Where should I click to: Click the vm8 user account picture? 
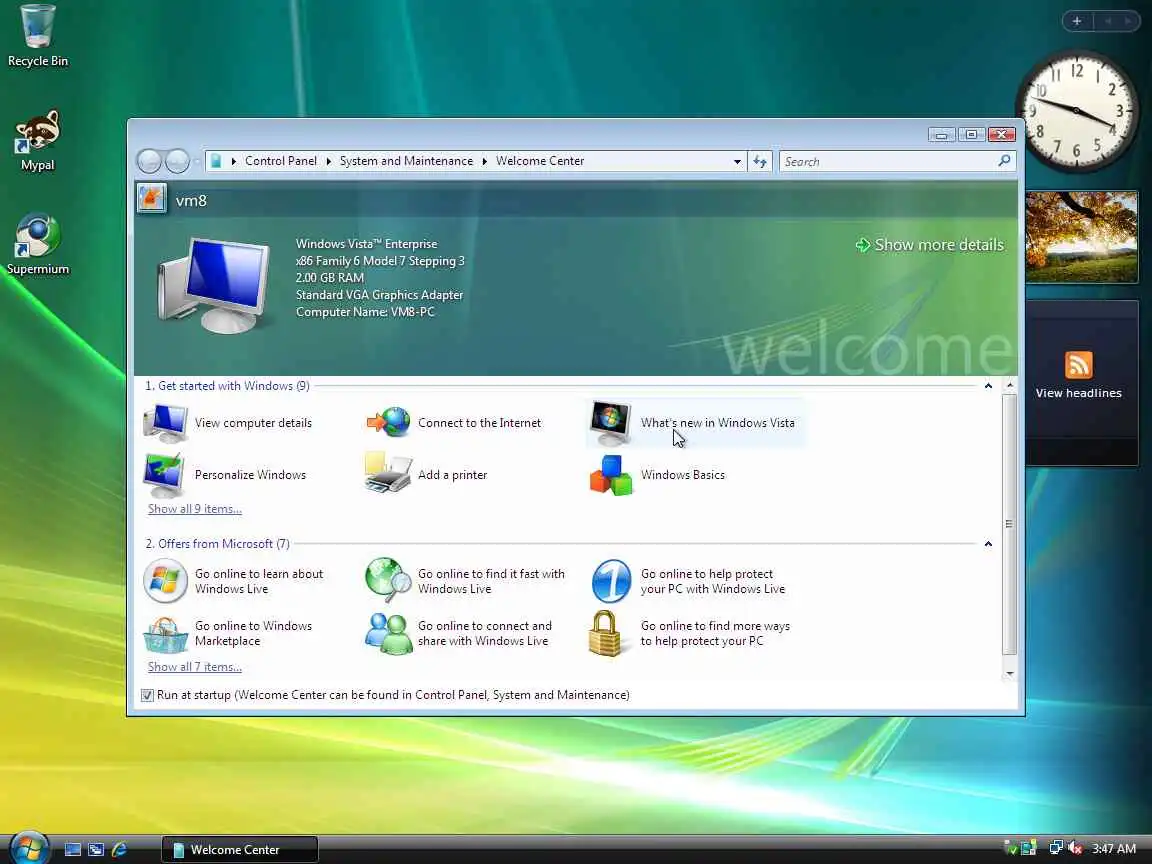click(151, 198)
